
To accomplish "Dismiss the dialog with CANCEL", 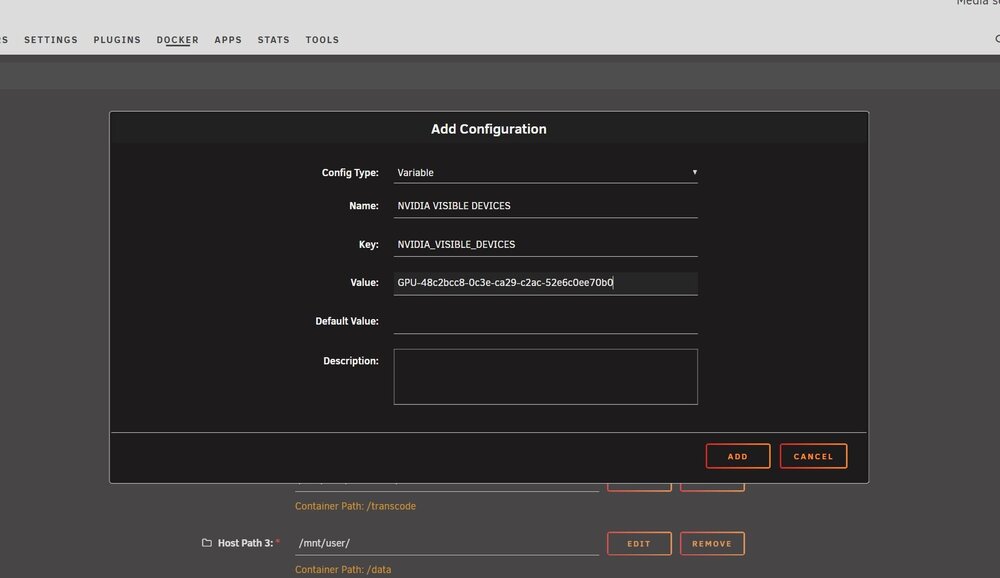I will click(813, 456).
